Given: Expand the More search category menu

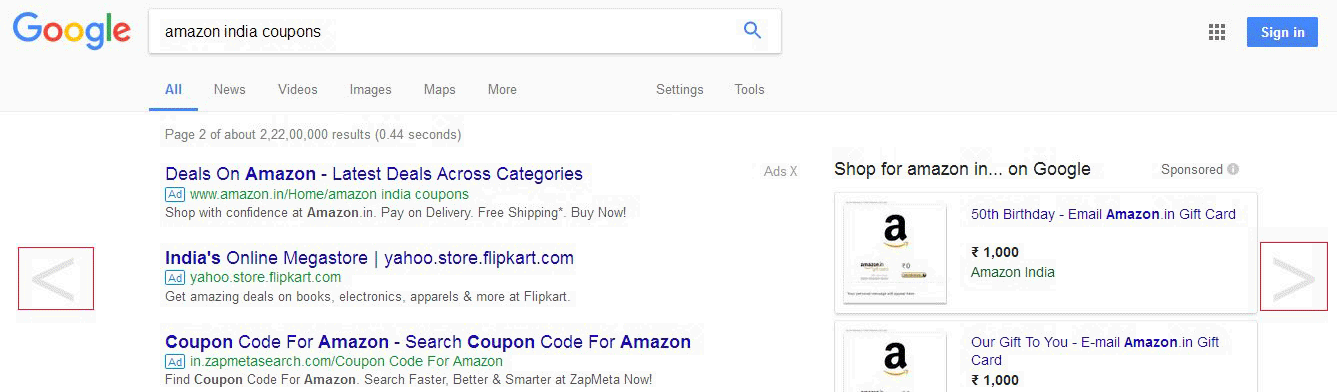Looking at the screenshot, I should coord(502,90).
